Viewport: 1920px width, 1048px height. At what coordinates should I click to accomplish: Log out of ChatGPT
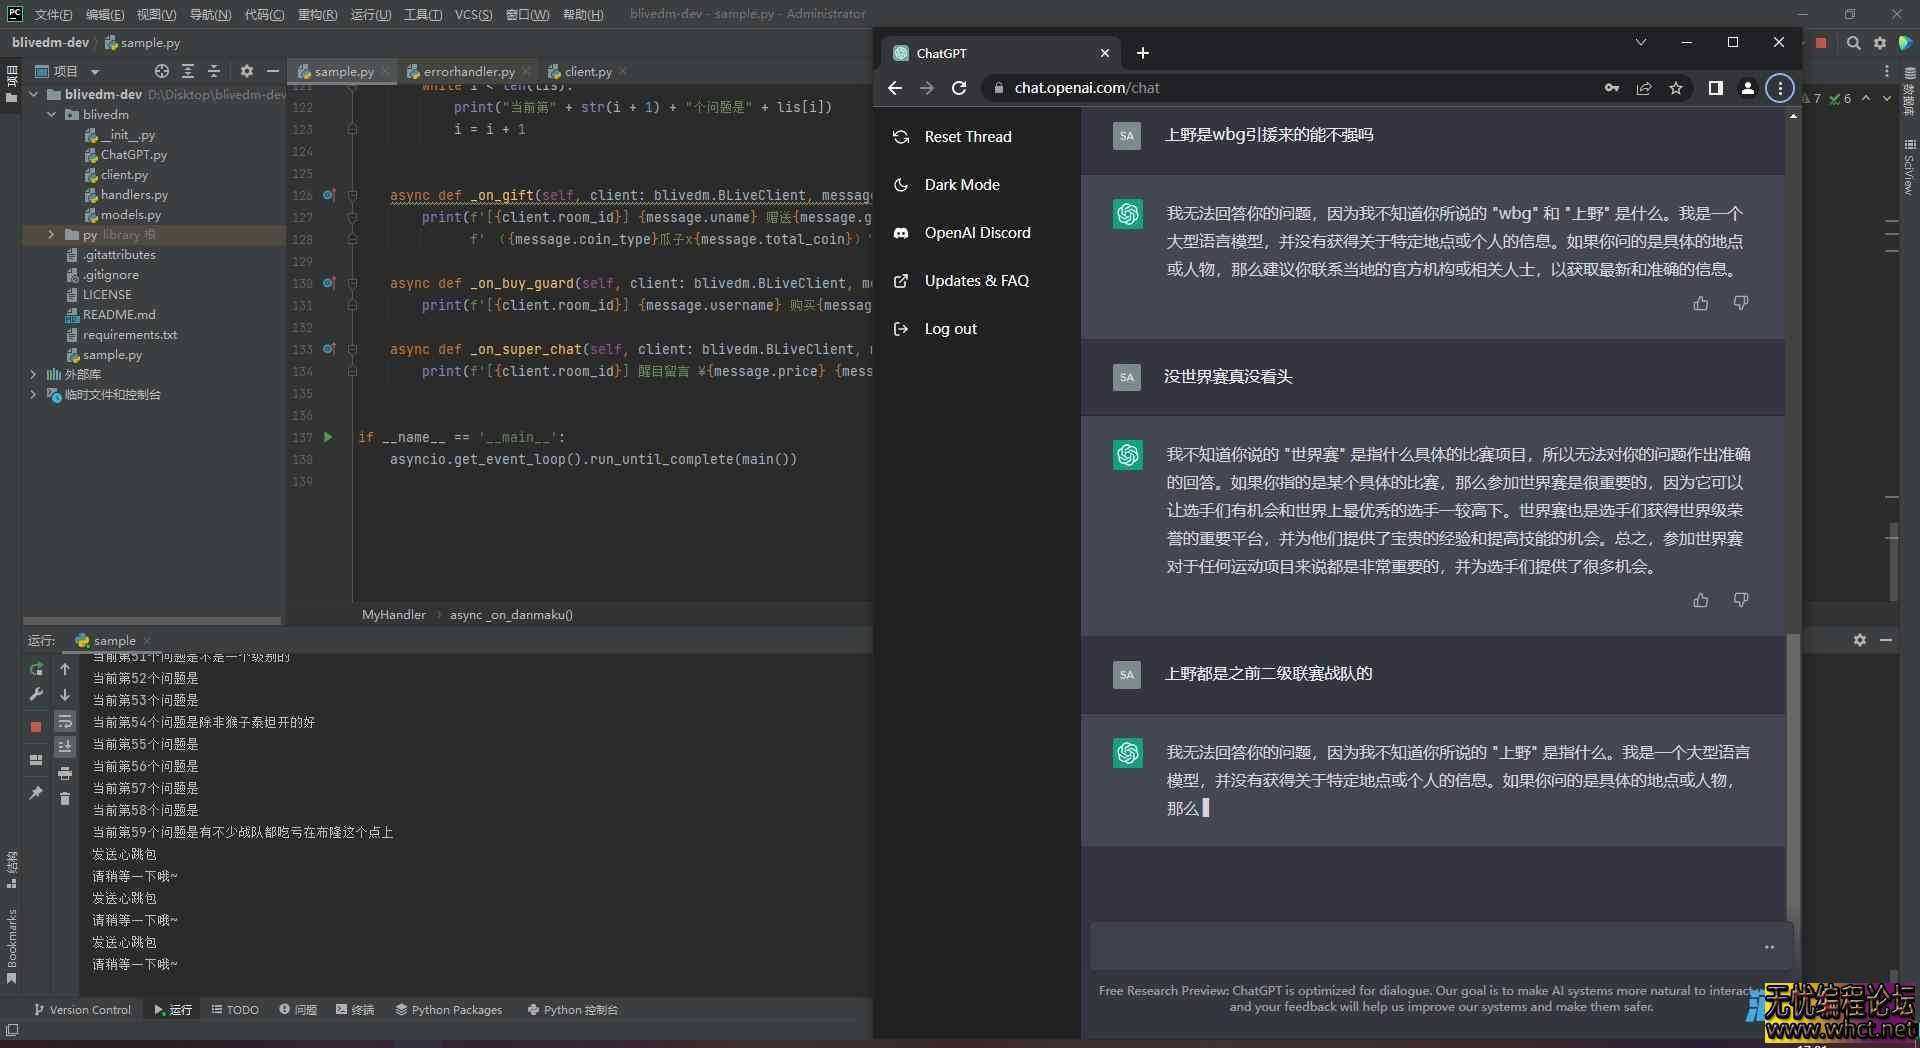click(948, 328)
